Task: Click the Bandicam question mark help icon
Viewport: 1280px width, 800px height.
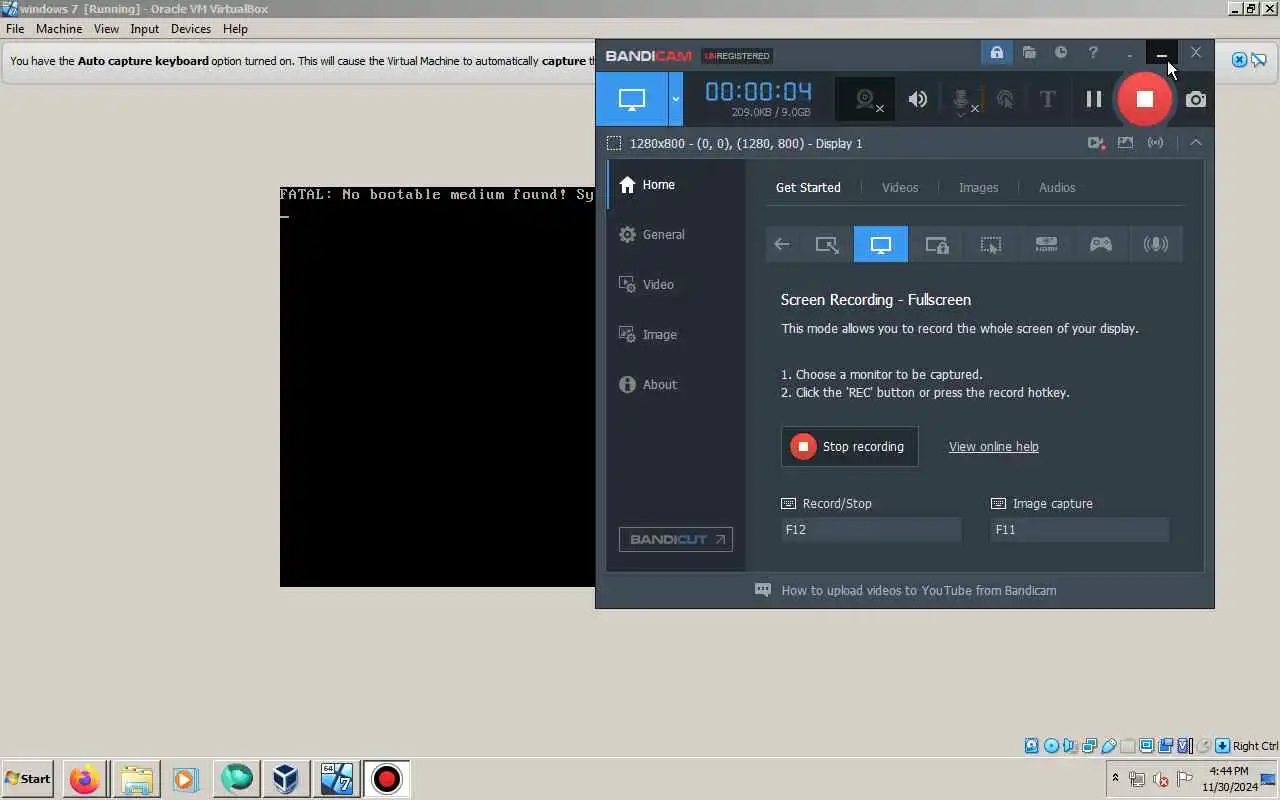Action: tap(1093, 52)
